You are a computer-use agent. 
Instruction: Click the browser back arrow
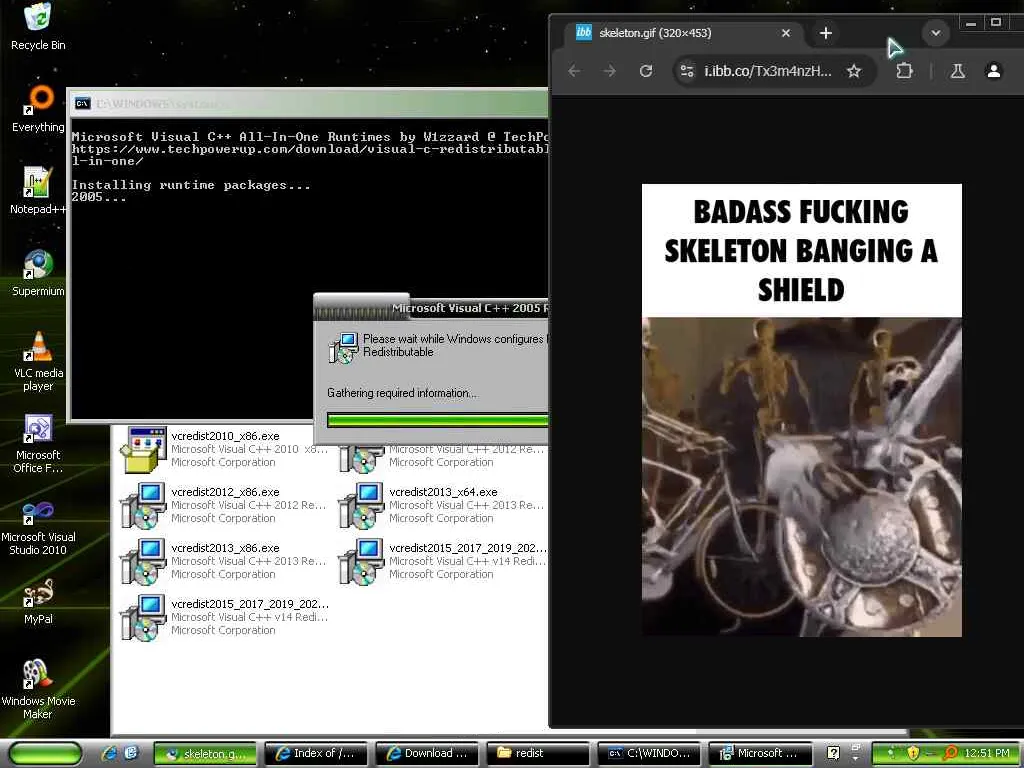coord(574,71)
